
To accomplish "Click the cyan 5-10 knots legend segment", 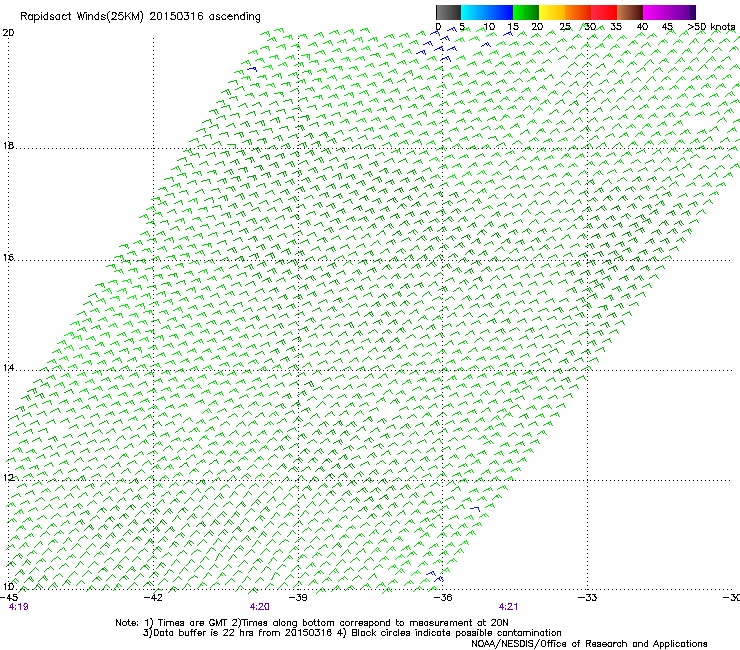I will (474, 12).
